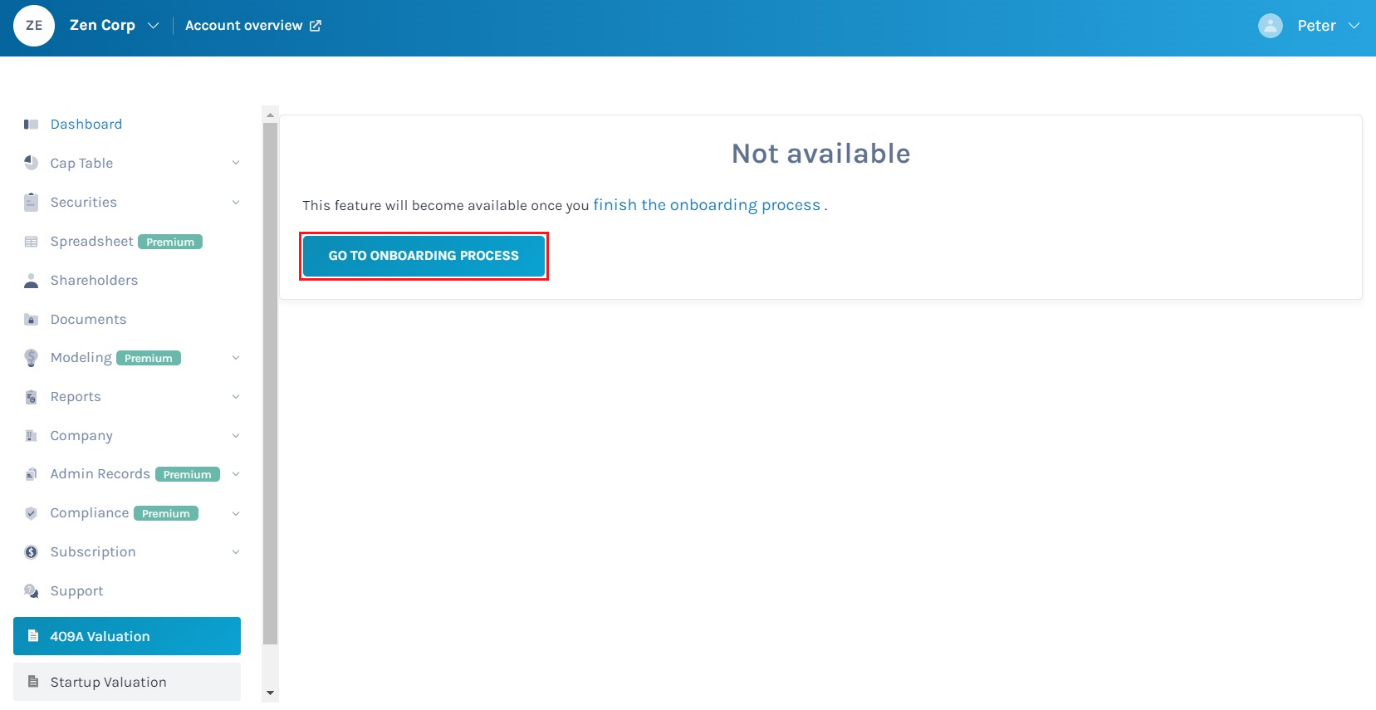Screen dimensions: 1376x710
Task: Select the Startup Valuation menu item
Action: 127,682
